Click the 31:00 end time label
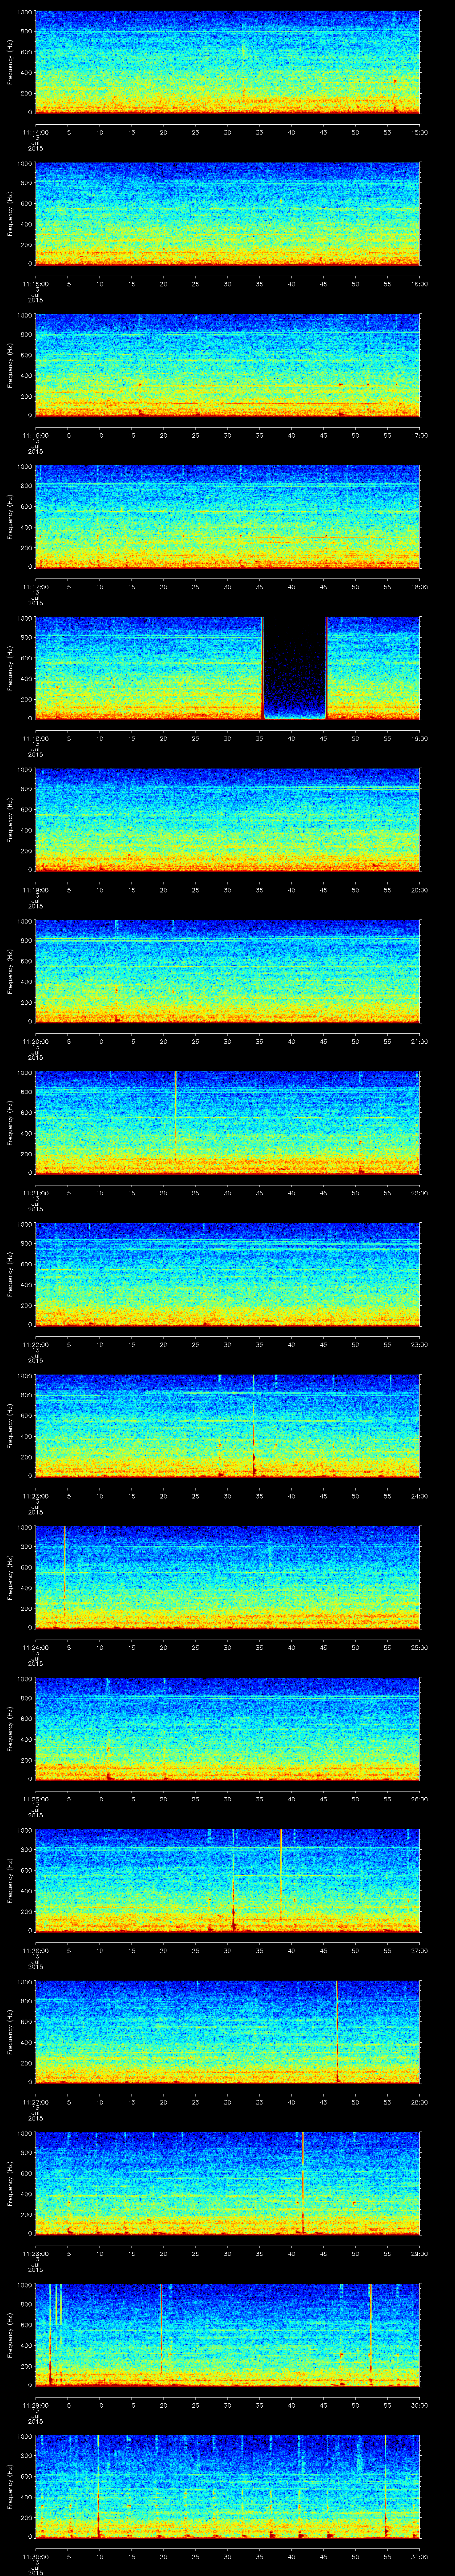The height and width of the screenshot is (2576, 455). point(420,2557)
